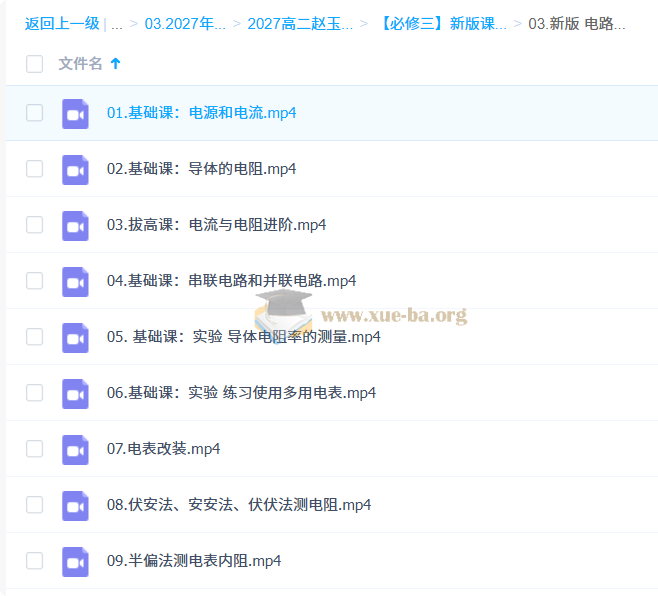Tick checkbox for 05. 基础课：实验 导体电阻率的测量.mp4

34,337
